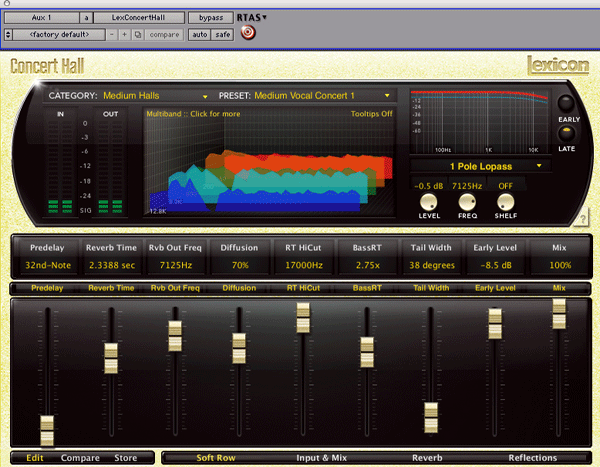Viewport: 600px width, 467px height.
Task: Toggle the LATE filter button
Action: point(566,134)
